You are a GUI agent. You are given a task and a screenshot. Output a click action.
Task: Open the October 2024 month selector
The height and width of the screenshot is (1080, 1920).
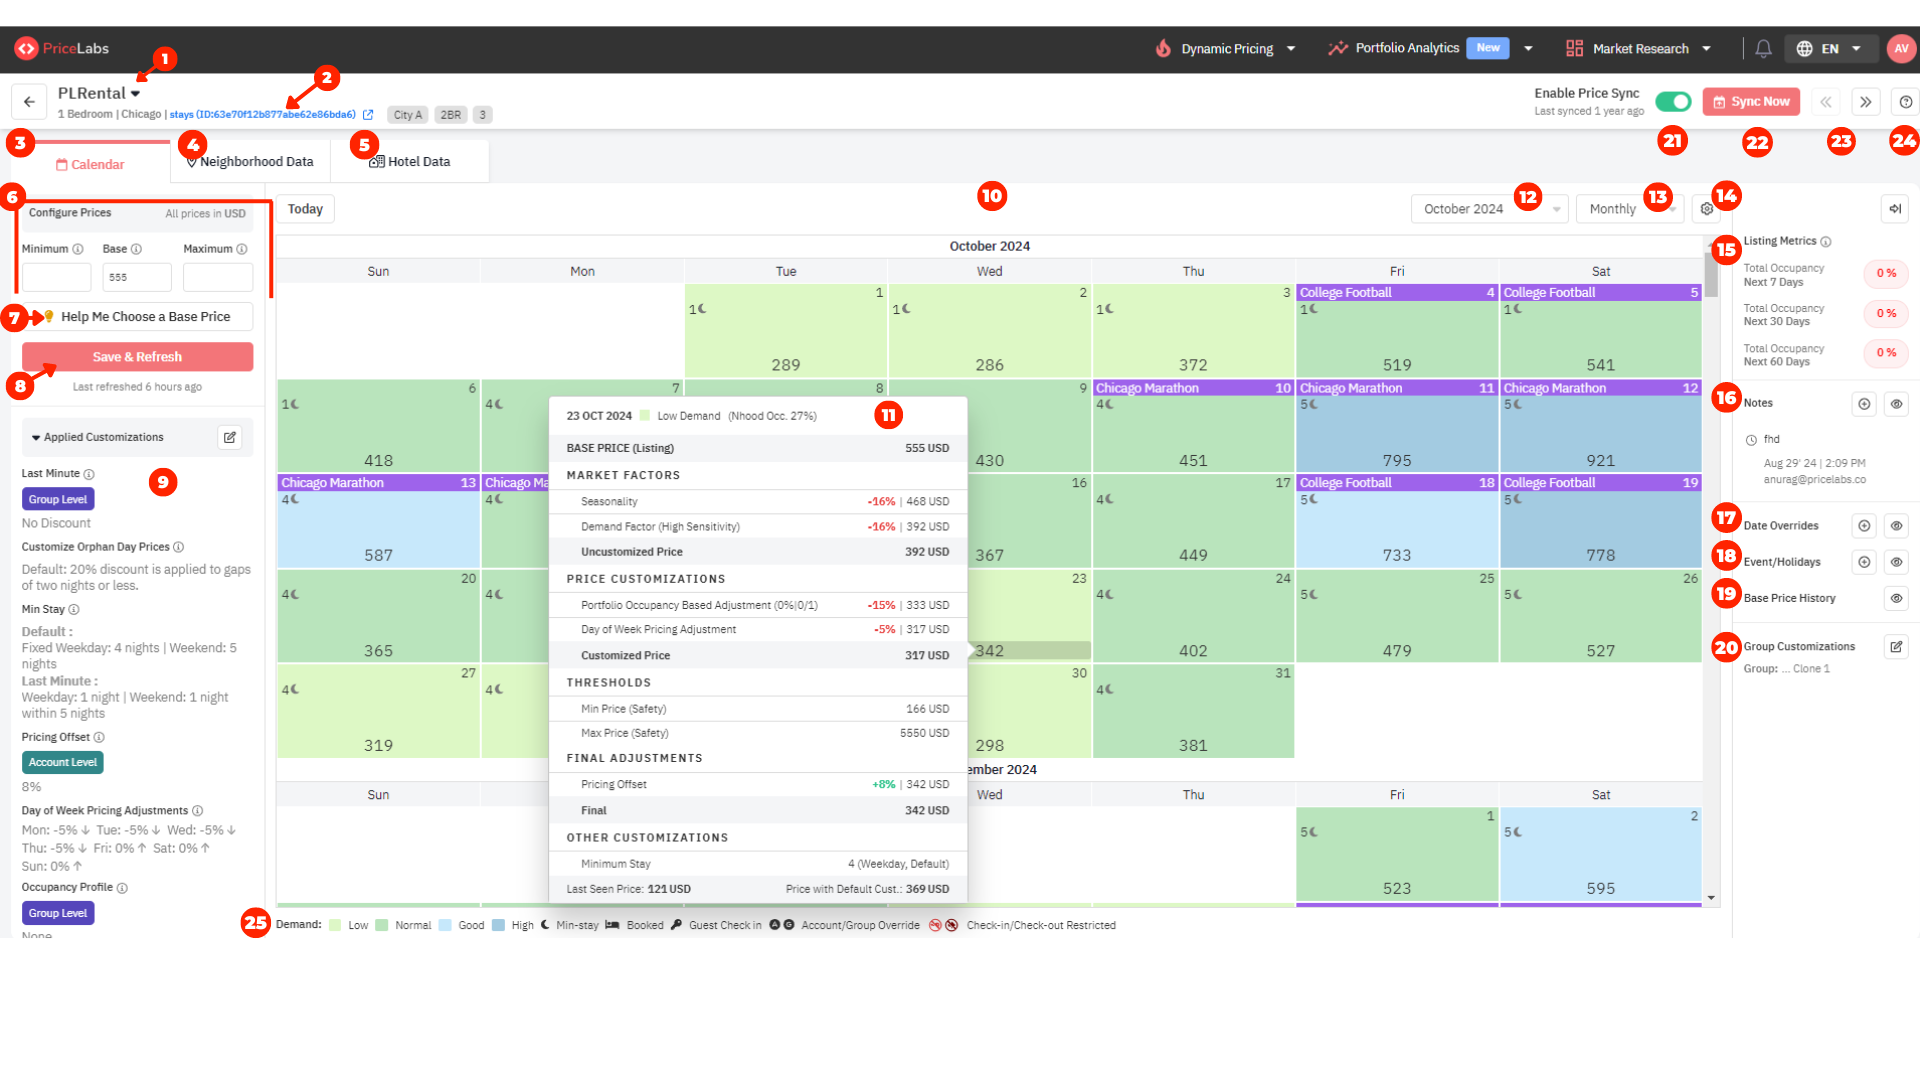tap(1490, 209)
